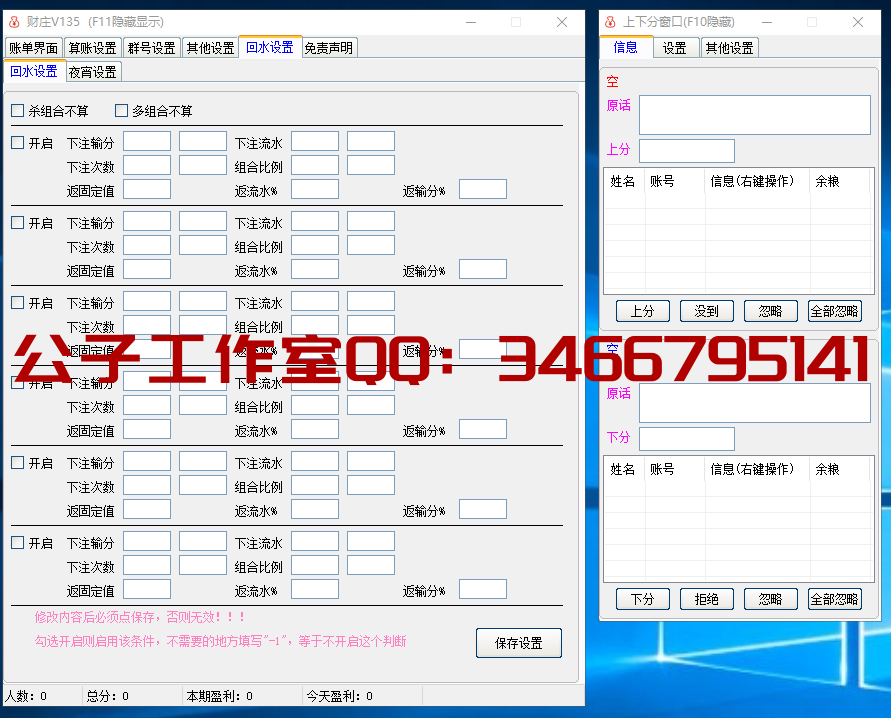Click 全部忽略 in the 上分 section
The image size is (891, 718).
coord(835,311)
